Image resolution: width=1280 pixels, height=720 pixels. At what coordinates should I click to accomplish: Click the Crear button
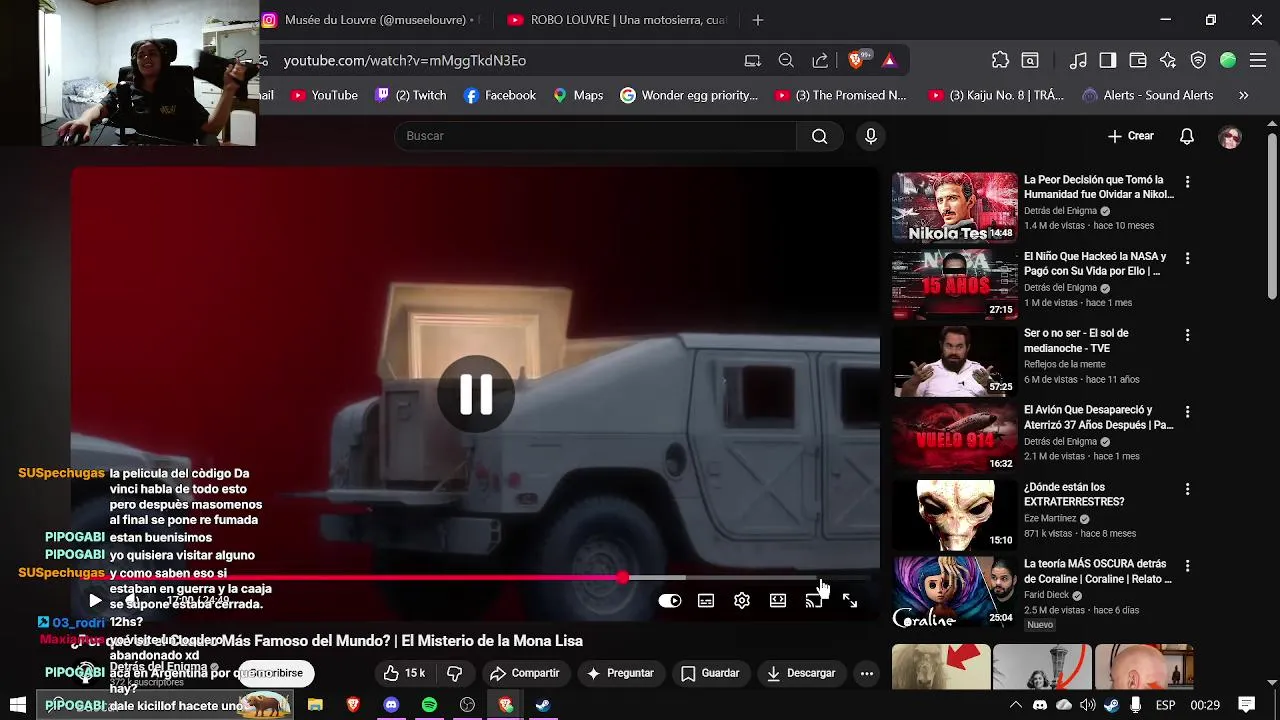pyautogui.click(x=1131, y=136)
